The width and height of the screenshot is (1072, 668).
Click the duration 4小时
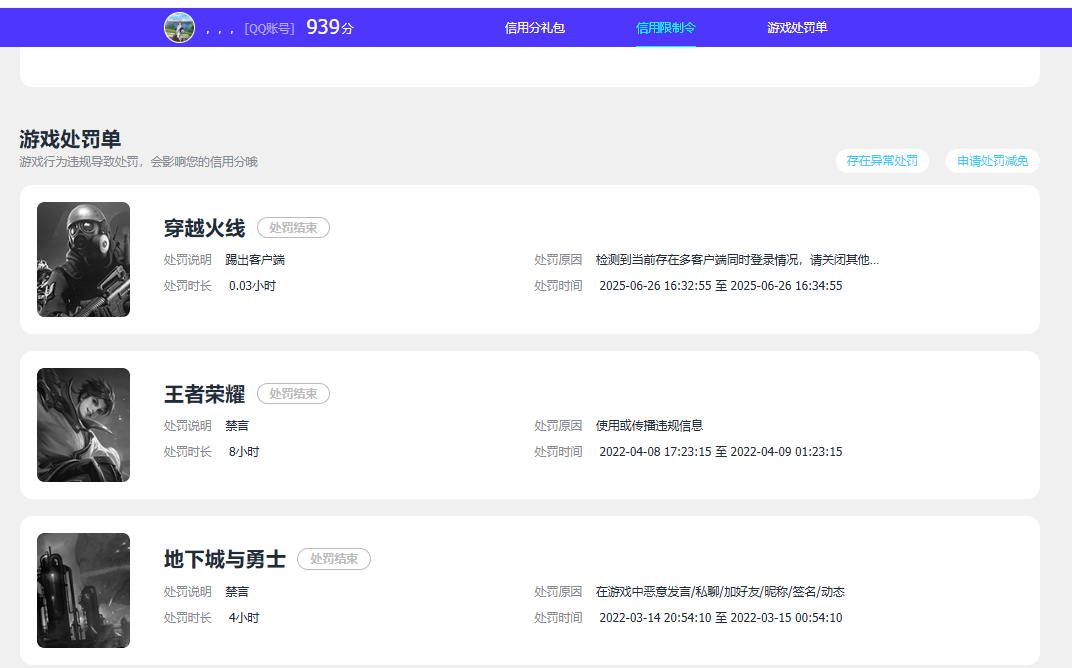coord(244,618)
